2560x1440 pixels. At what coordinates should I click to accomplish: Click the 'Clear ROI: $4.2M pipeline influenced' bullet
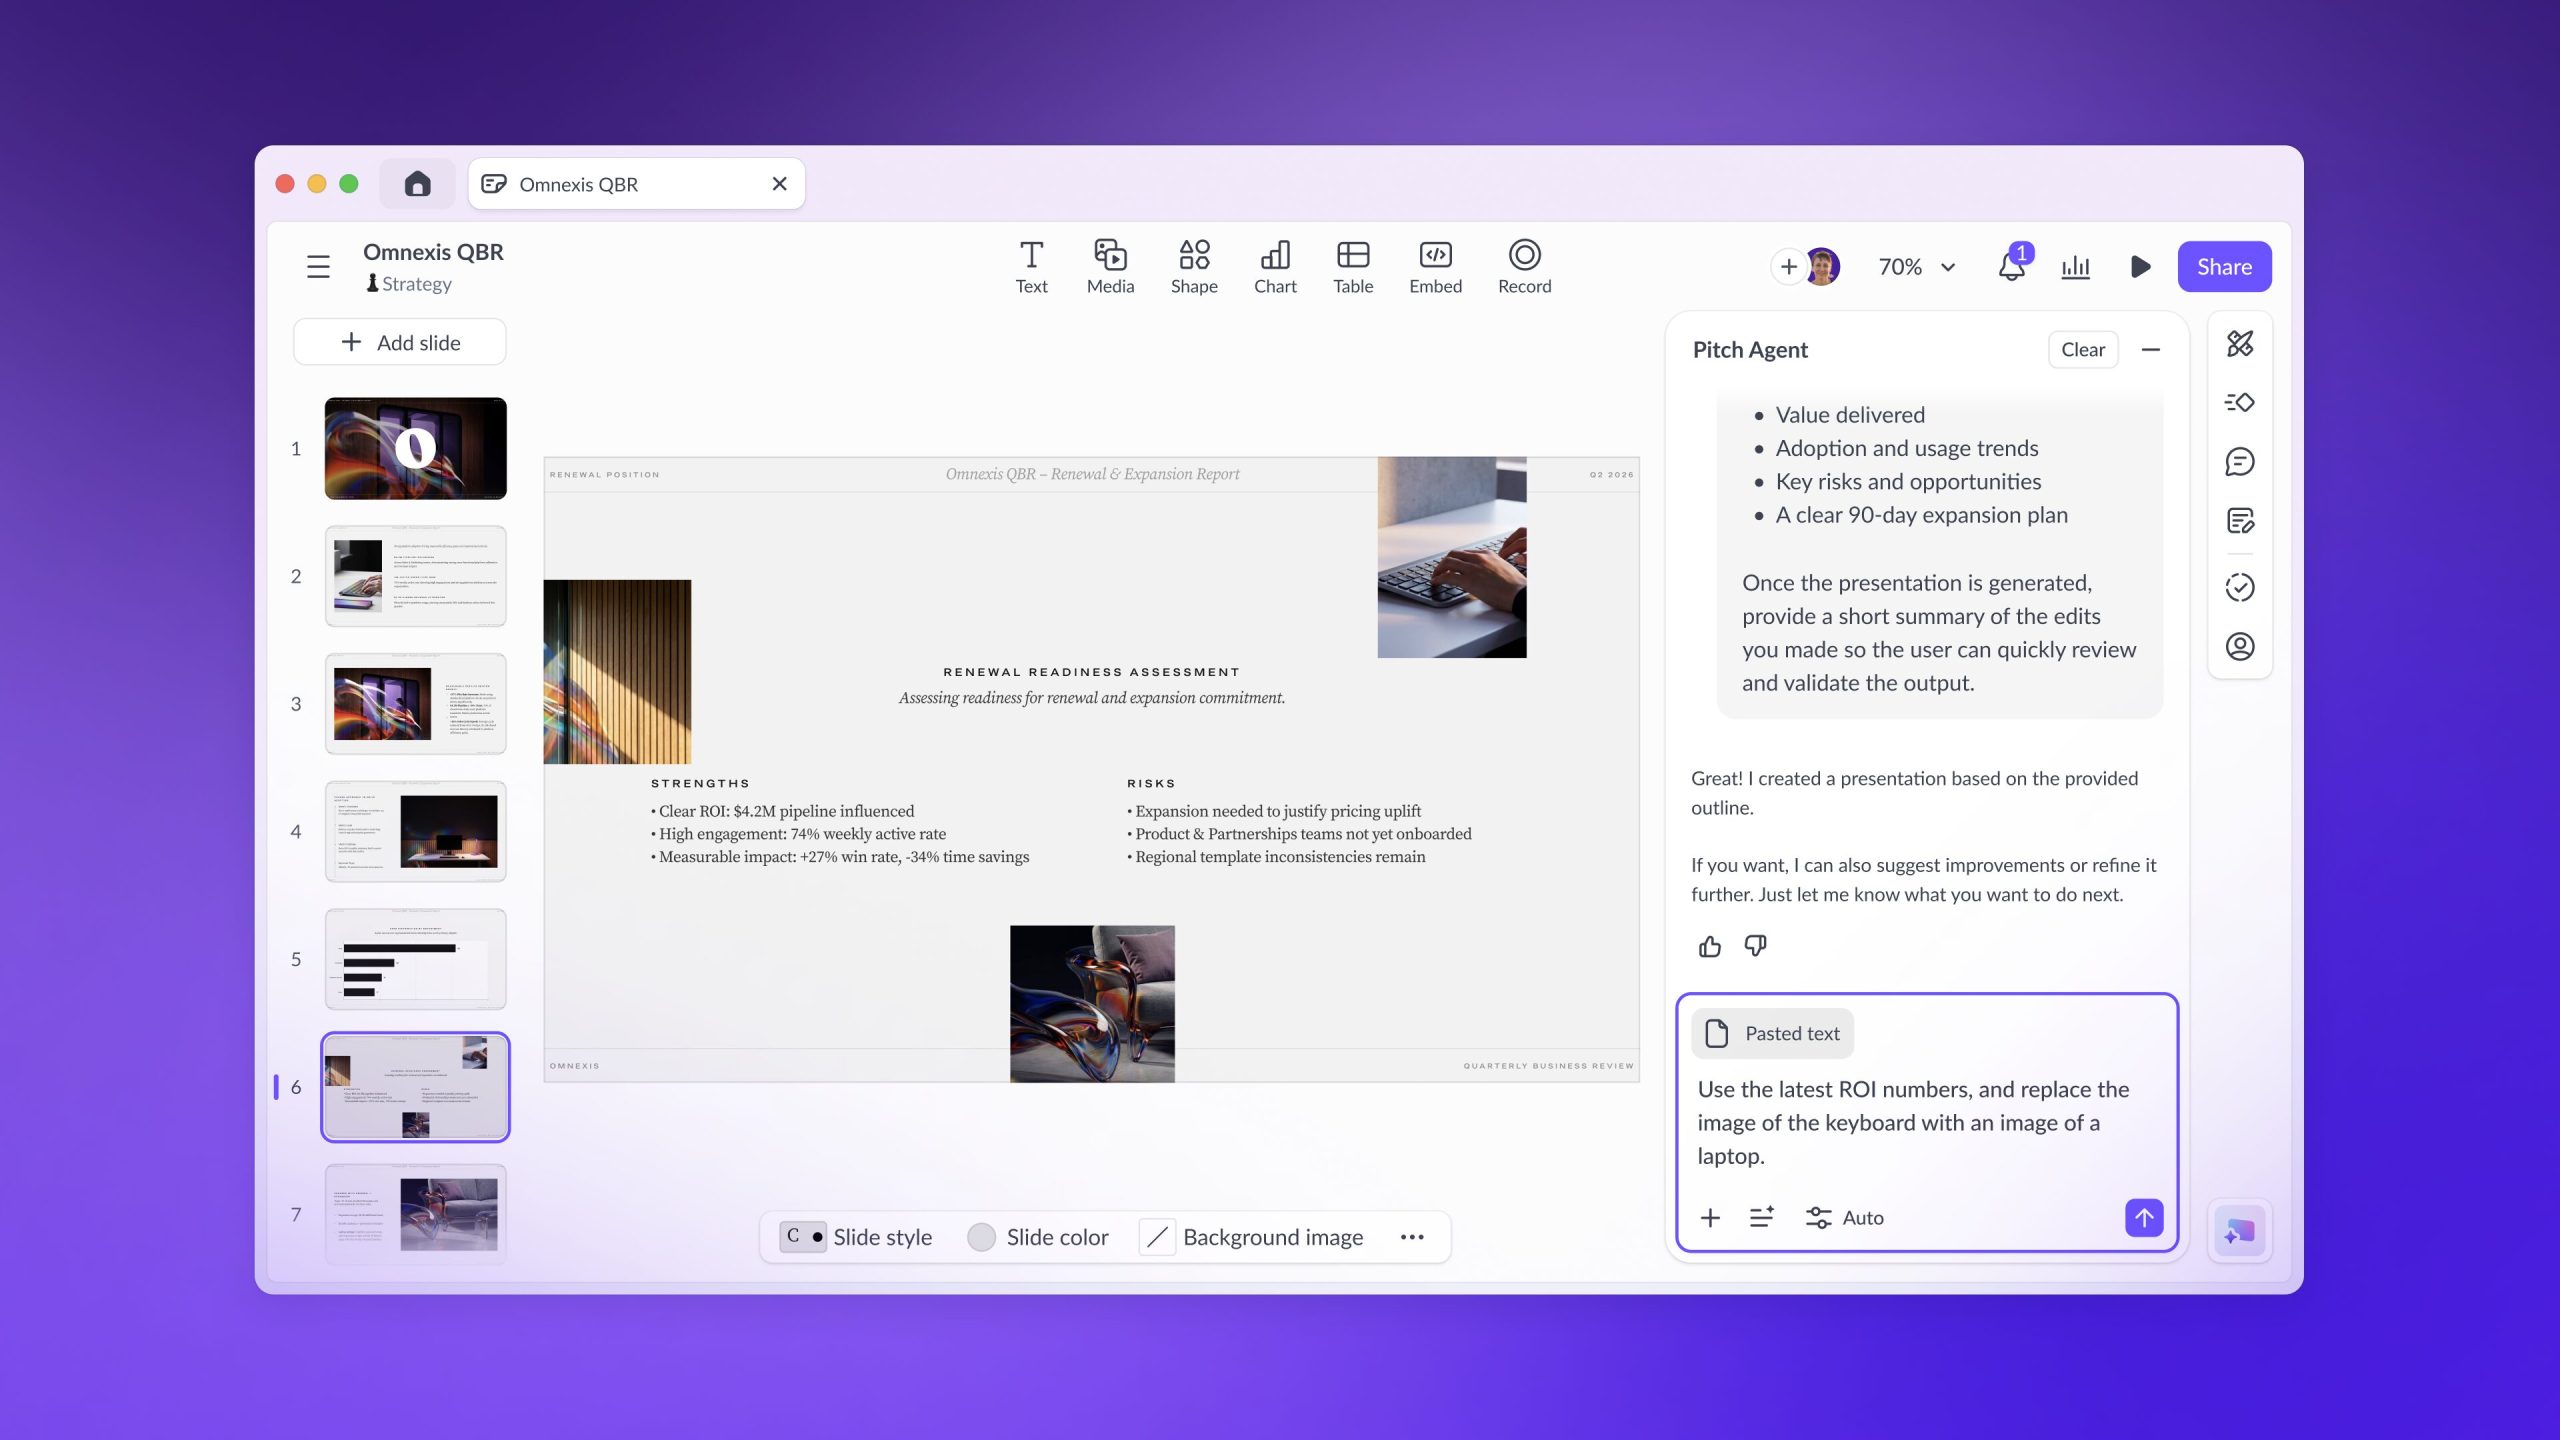pyautogui.click(x=782, y=811)
